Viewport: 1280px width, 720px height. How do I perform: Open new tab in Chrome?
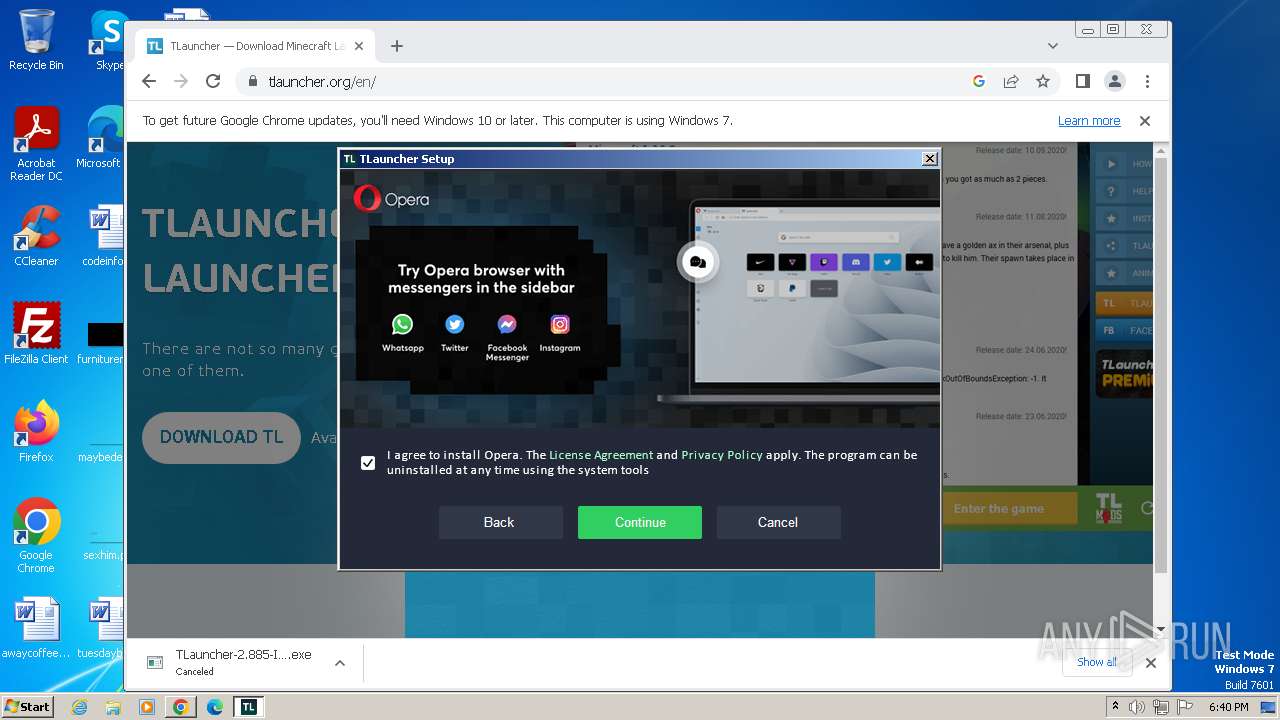[397, 46]
